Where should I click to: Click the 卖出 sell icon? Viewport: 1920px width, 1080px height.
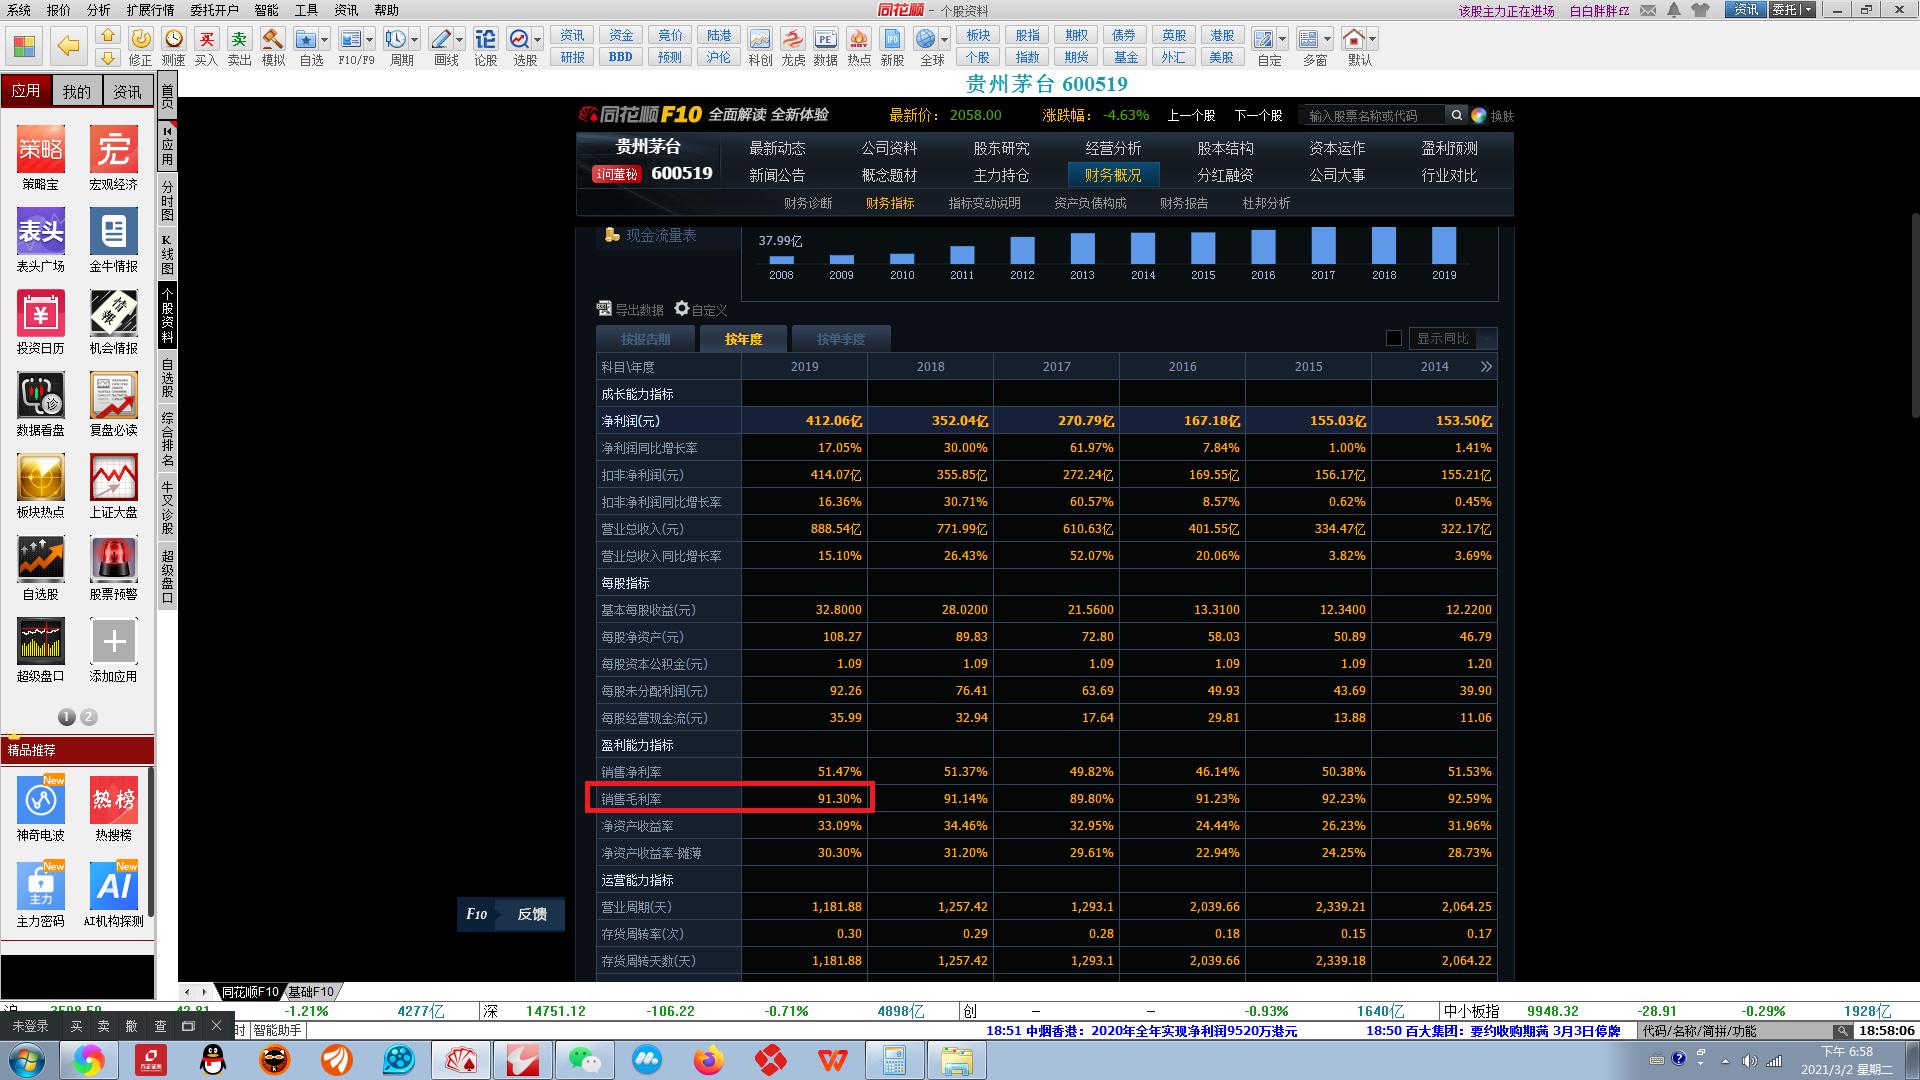239,41
